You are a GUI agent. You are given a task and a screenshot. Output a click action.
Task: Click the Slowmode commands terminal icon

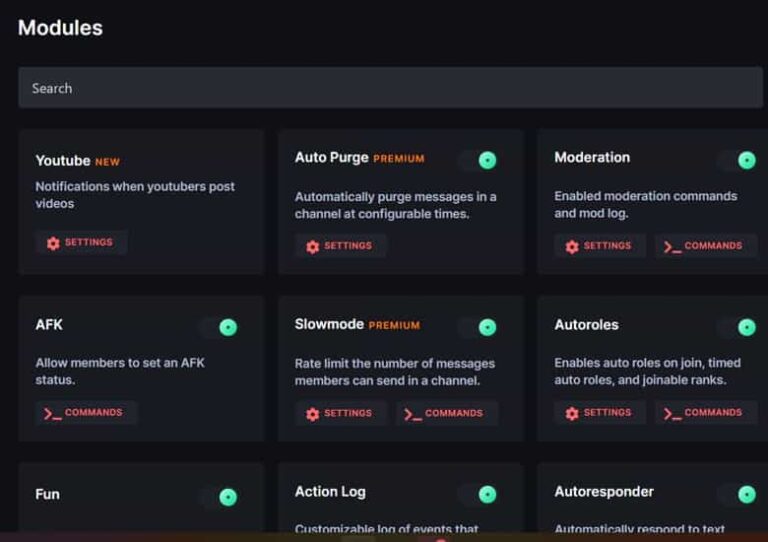413,413
